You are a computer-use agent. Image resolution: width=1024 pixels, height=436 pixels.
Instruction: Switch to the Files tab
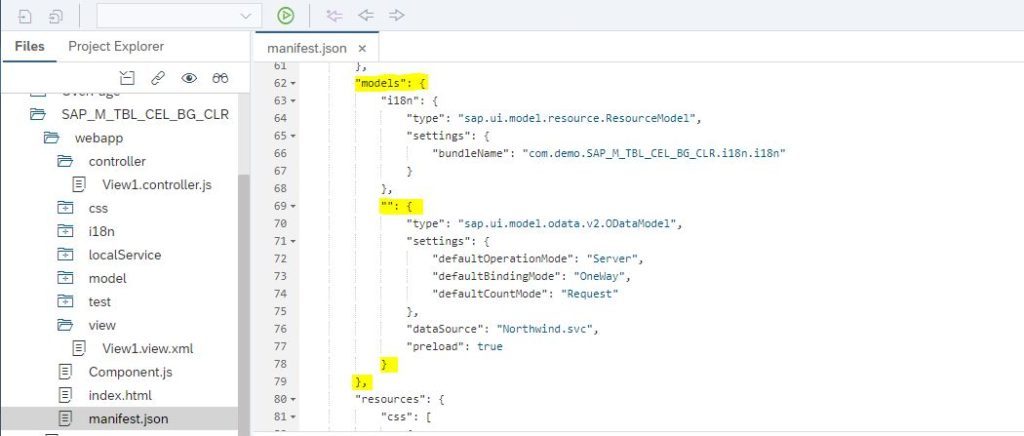[x=29, y=46]
